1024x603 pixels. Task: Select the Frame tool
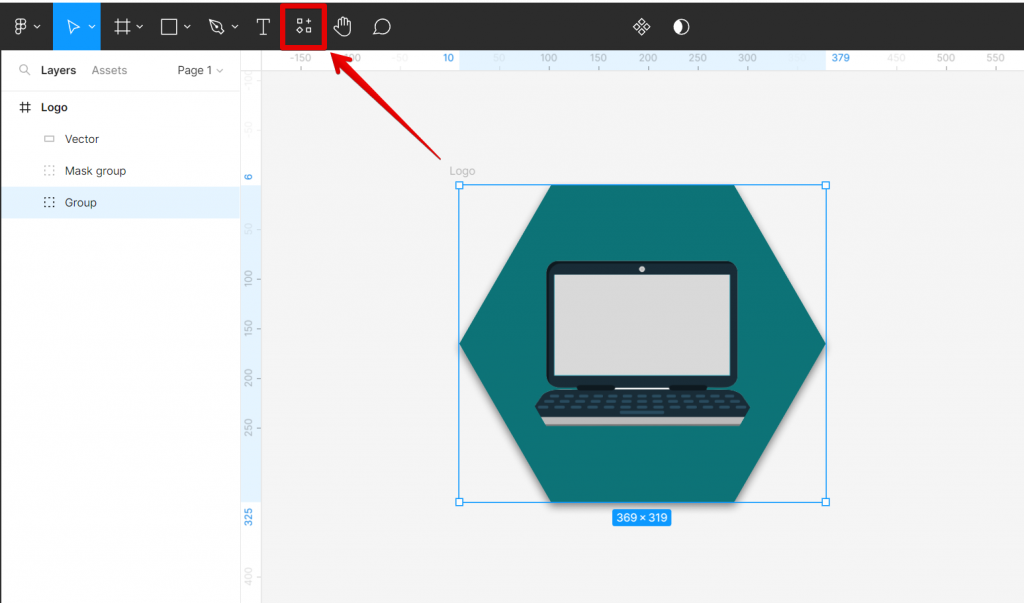[121, 26]
